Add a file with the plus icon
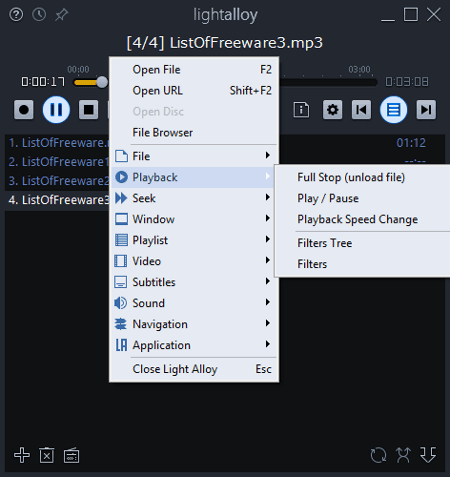 click(22, 455)
